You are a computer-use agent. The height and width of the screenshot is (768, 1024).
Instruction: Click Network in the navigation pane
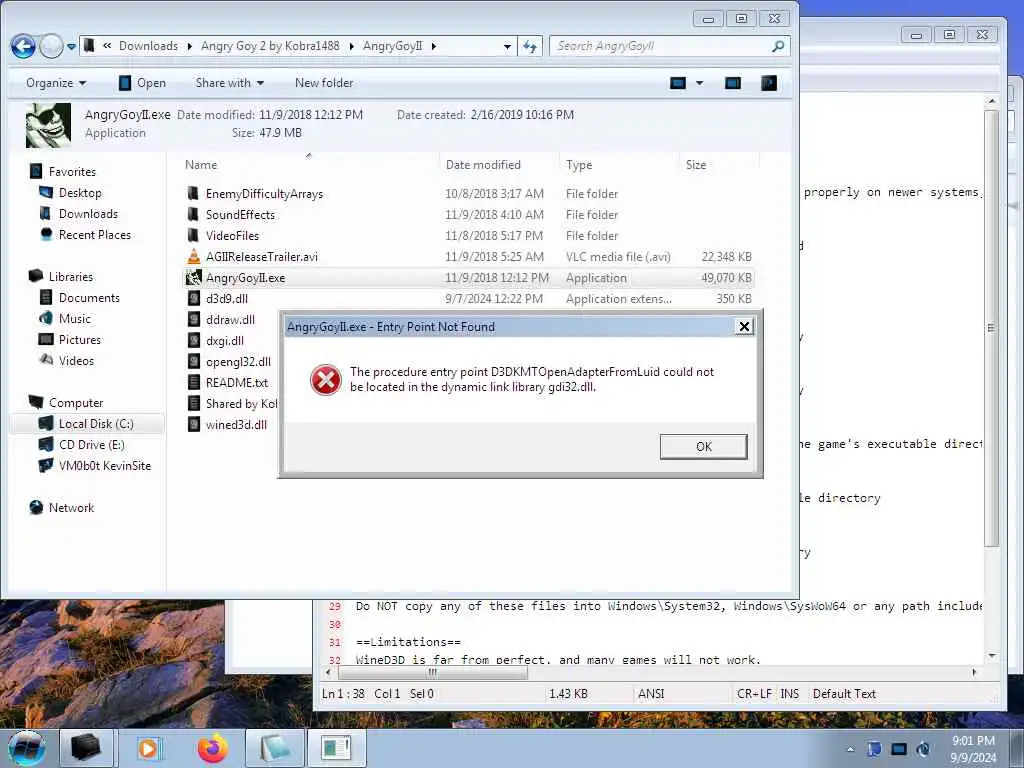point(71,508)
